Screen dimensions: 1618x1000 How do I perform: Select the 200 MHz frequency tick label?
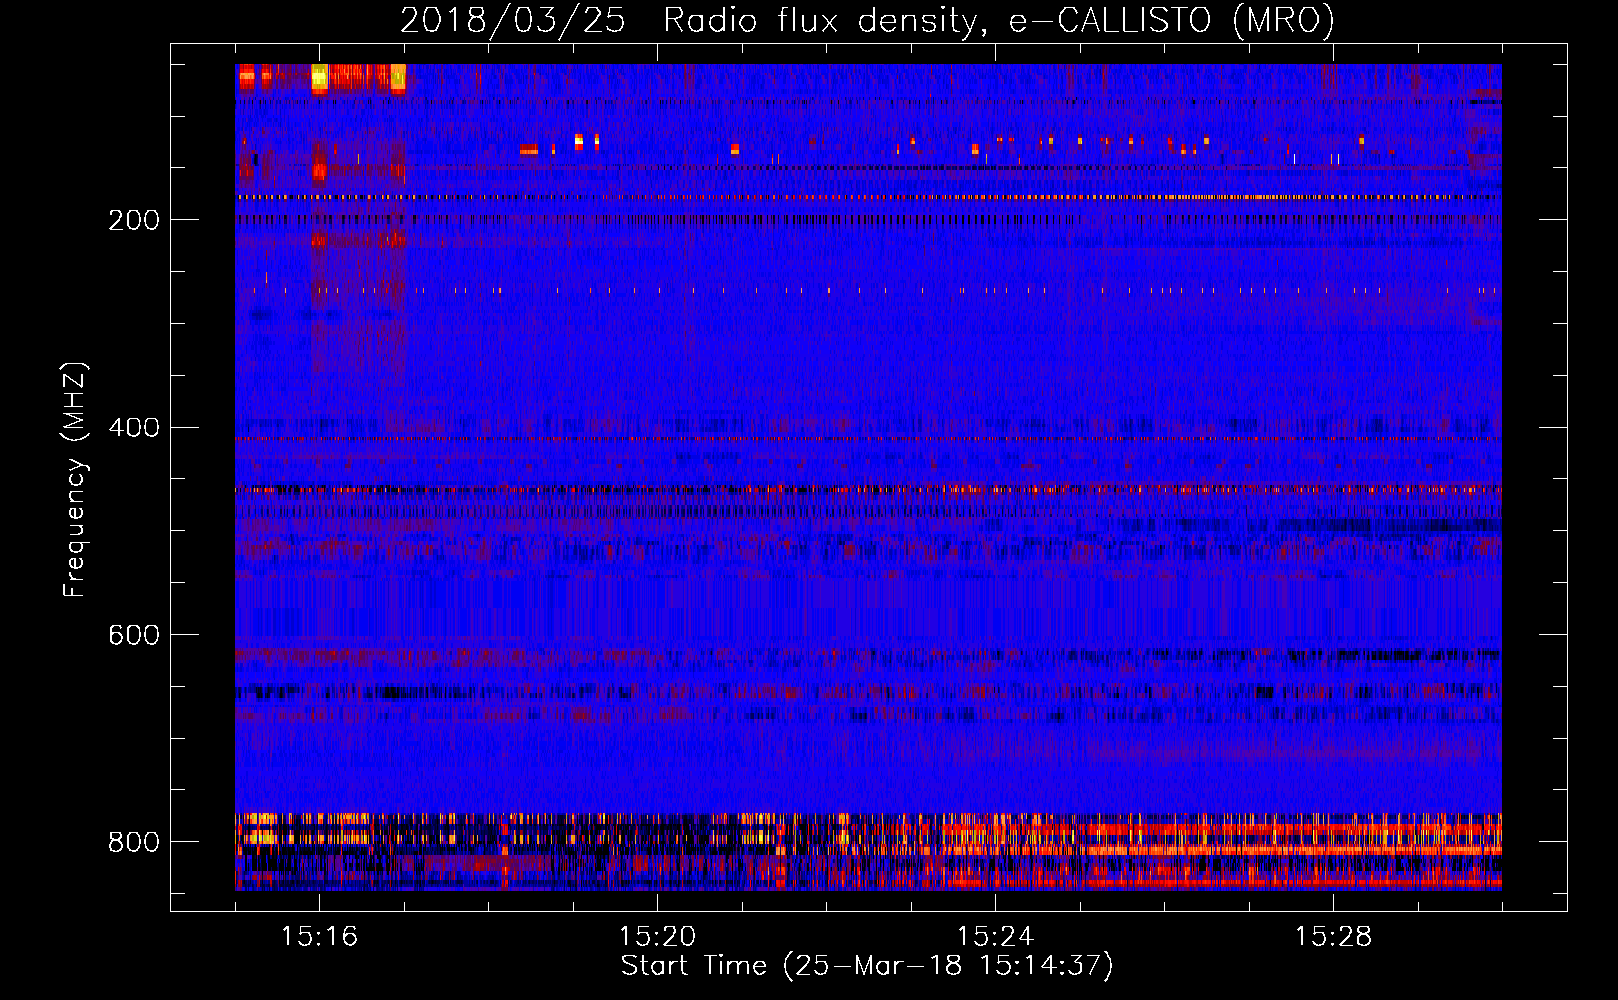134,220
